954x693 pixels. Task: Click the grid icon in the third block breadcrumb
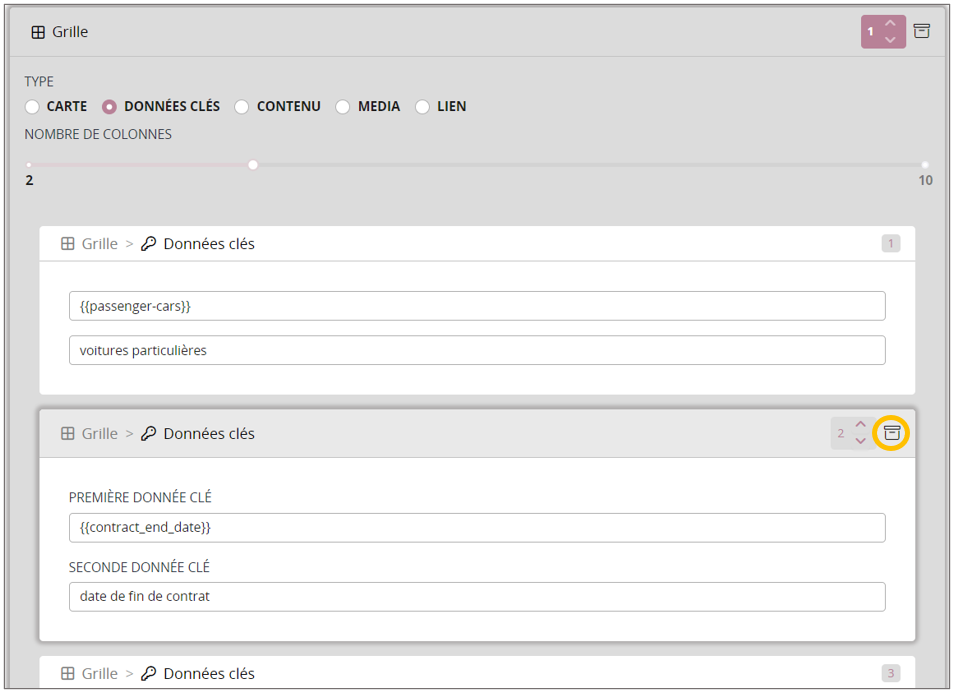pos(68,674)
